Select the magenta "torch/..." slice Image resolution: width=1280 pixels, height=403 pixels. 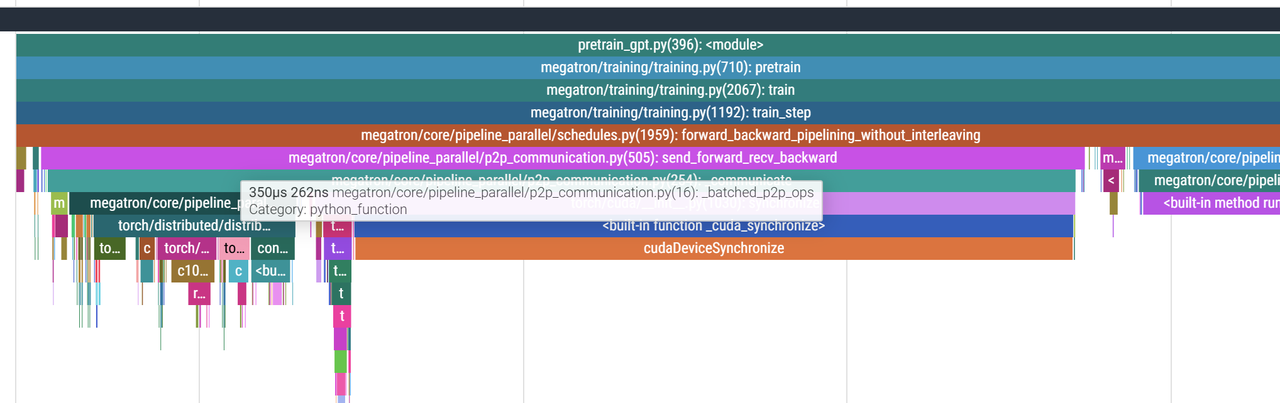[187, 248]
